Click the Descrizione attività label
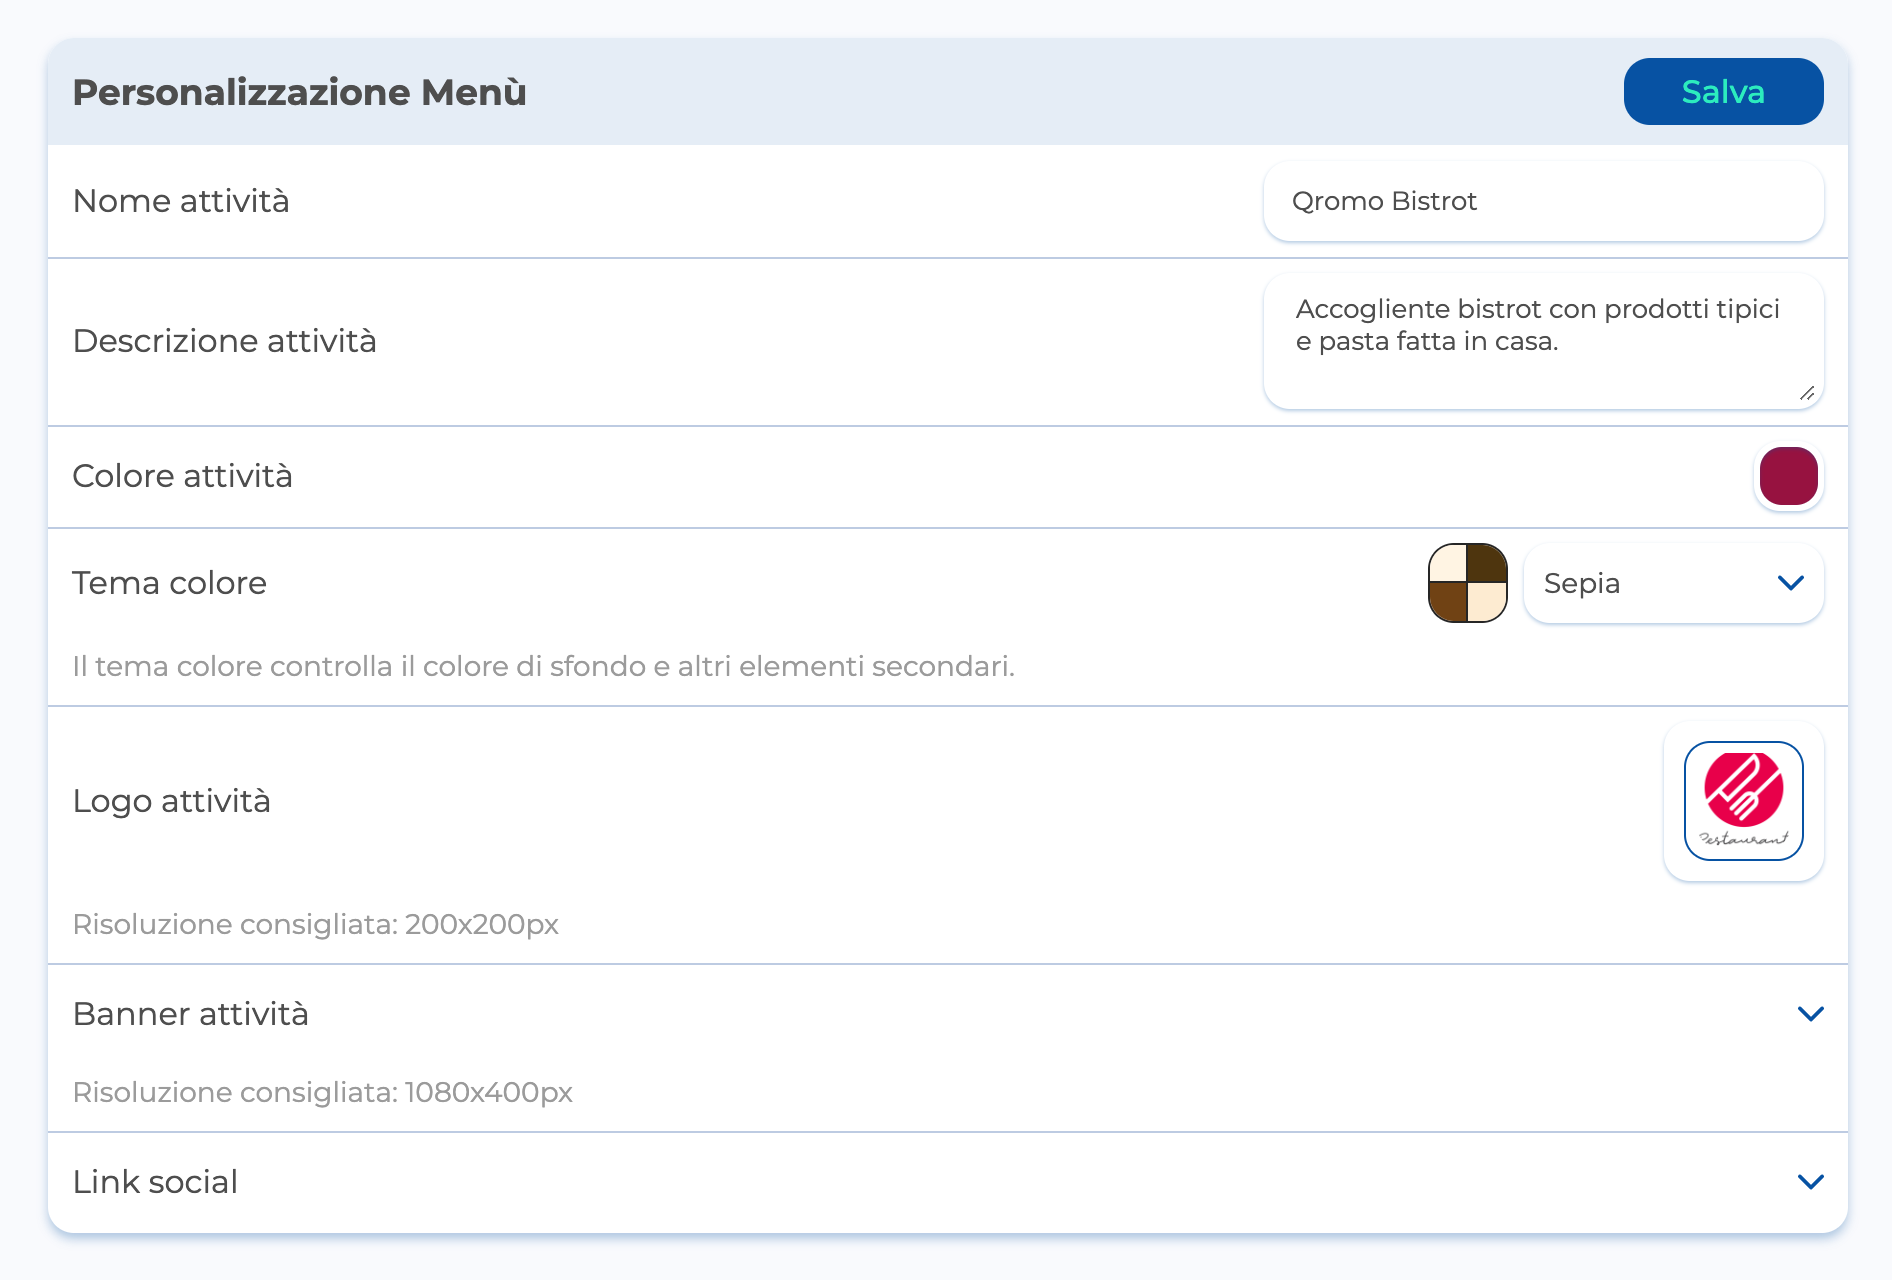Viewport: 1892px width, 1280px height. [225, 341]
